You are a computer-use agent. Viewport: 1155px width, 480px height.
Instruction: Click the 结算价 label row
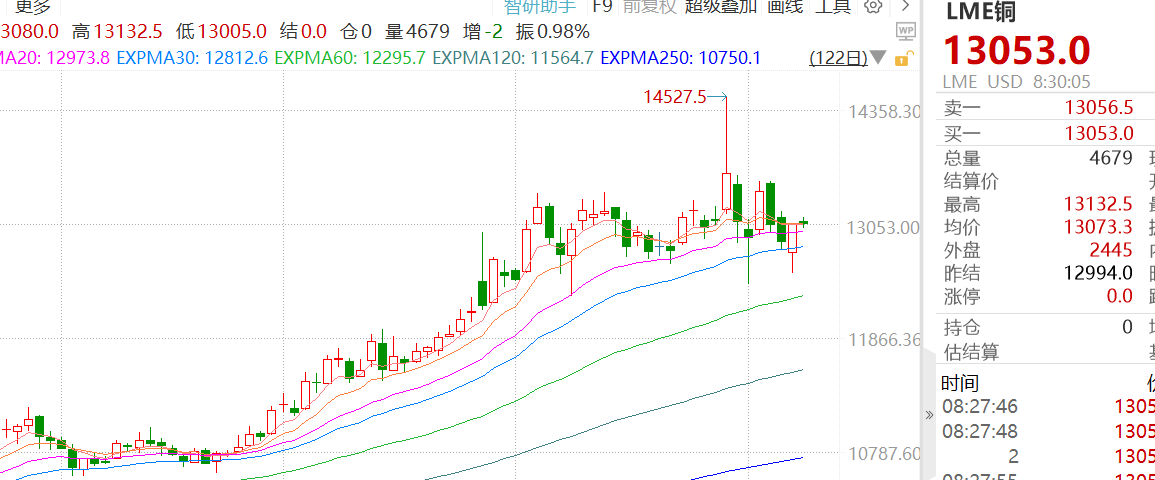click(972, 180)
